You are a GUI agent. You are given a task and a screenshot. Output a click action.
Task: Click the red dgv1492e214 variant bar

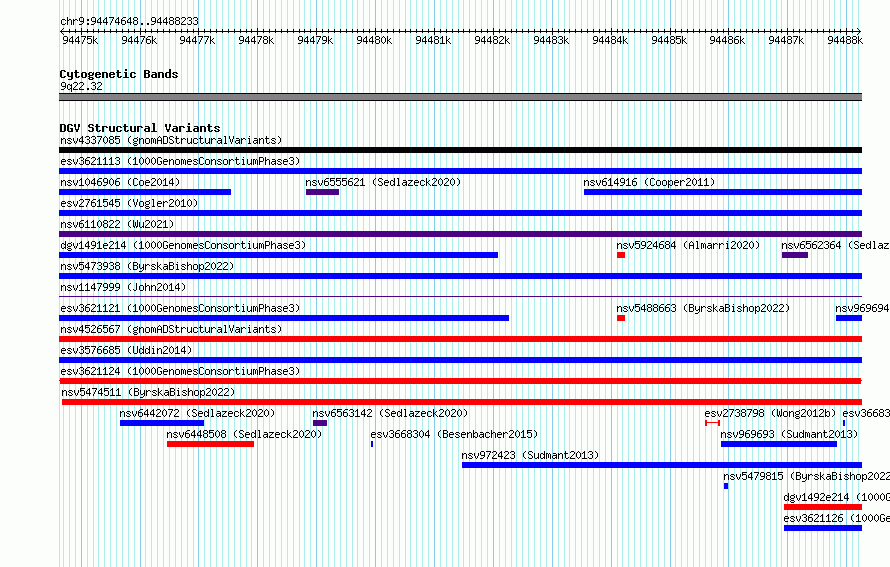[823, 507]
